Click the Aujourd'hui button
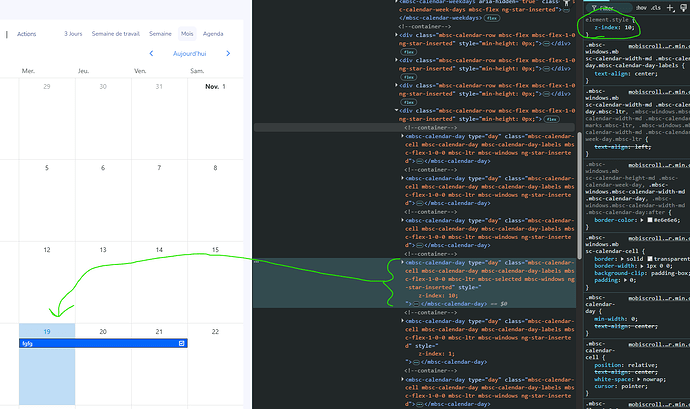This screenshot has width=690, height=409. click(x=190, y=52)
